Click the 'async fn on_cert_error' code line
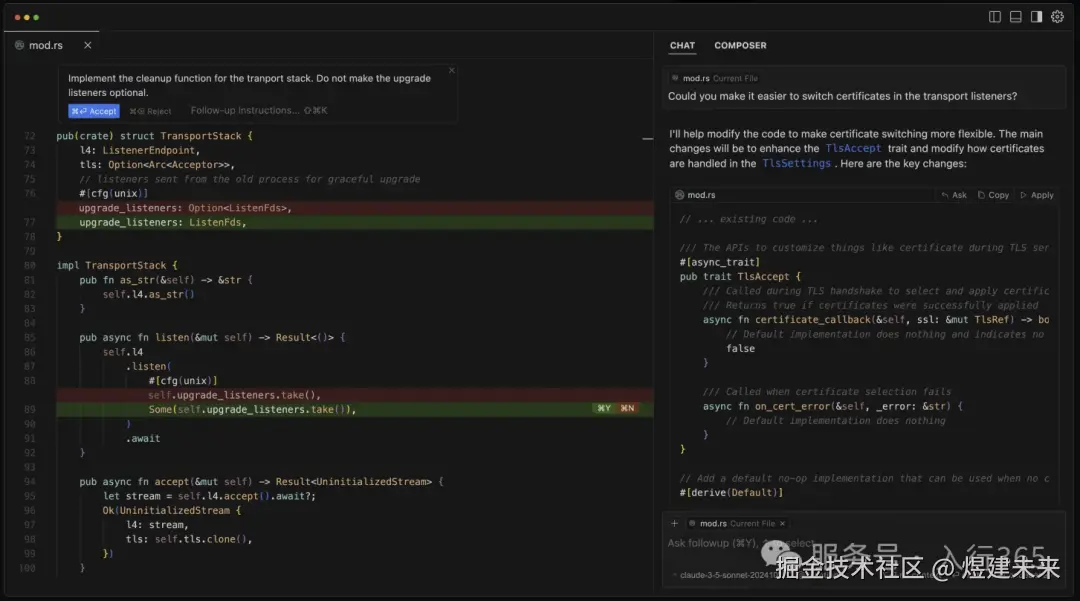The width and height of the screenshot is (1080, 601). click(x=833, y=407)
